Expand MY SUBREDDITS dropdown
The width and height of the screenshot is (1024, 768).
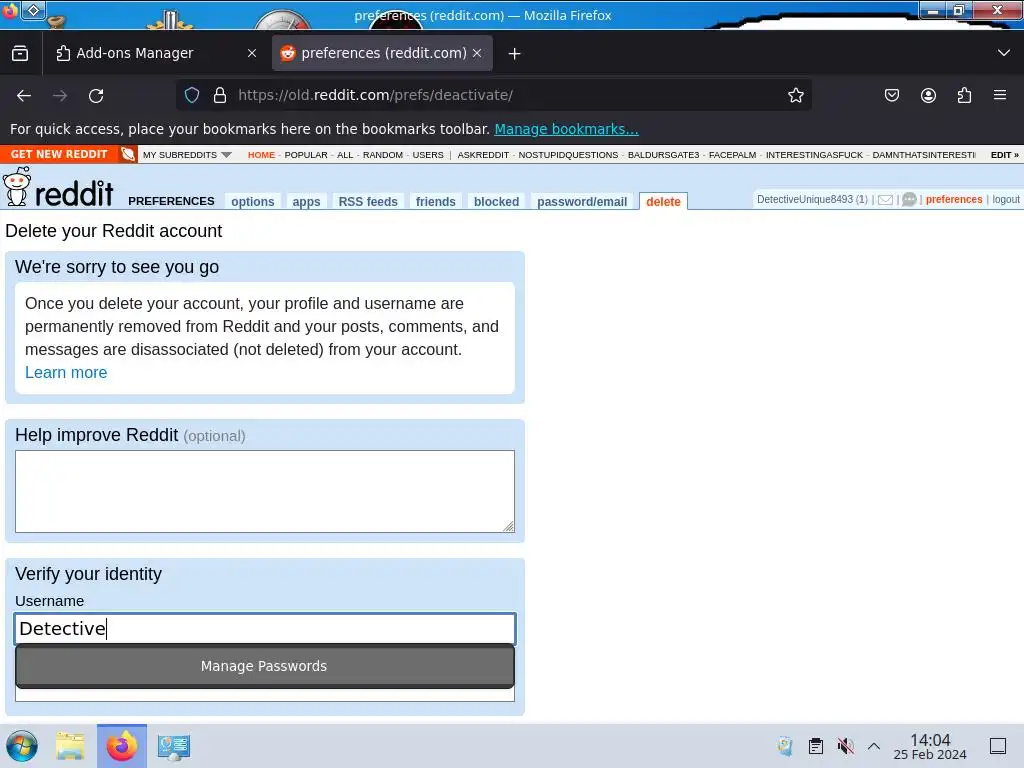[x=187, y=155]
